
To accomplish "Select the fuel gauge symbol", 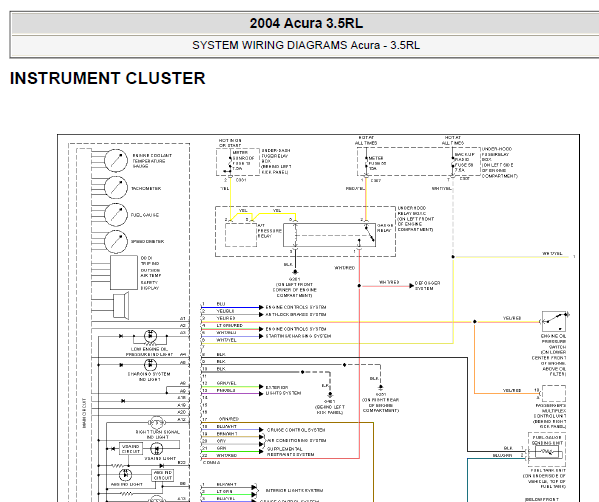I will [116, 214].
